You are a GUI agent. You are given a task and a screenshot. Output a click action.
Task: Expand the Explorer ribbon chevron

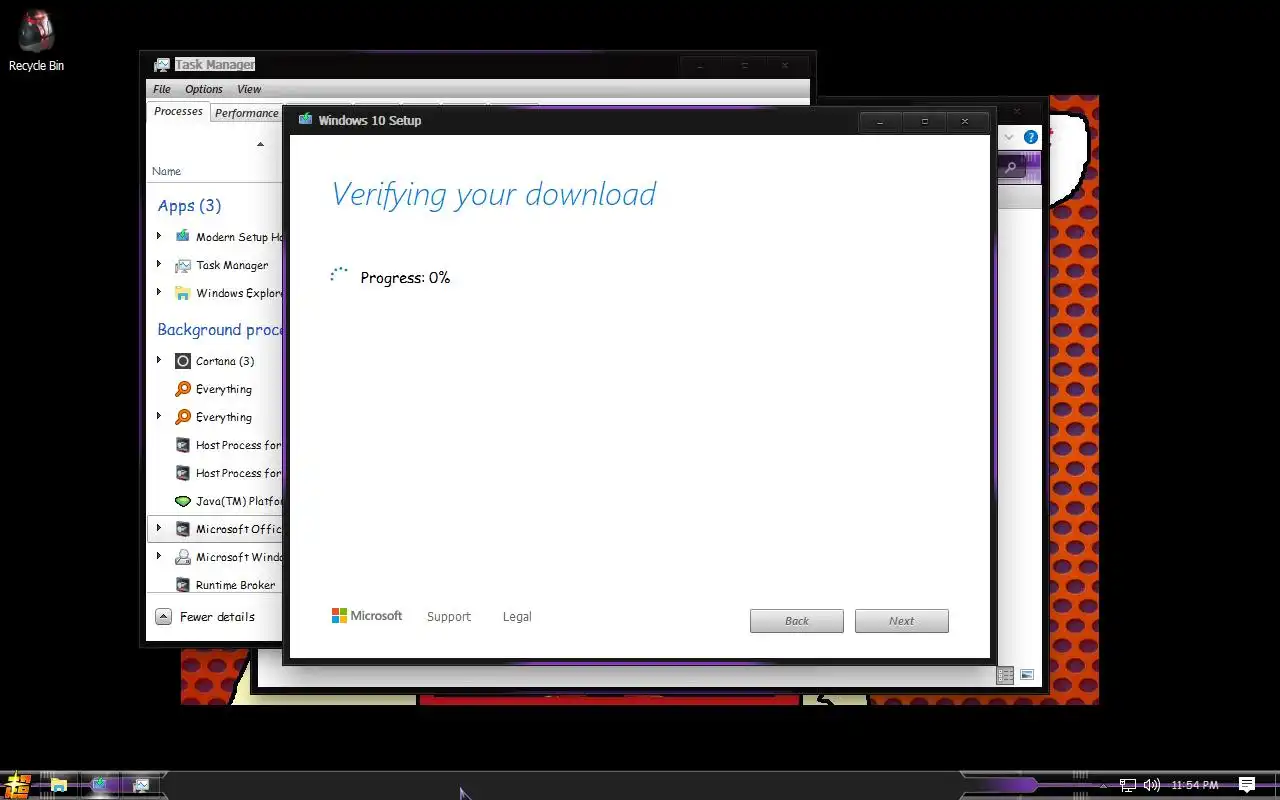click(1009, 137)
